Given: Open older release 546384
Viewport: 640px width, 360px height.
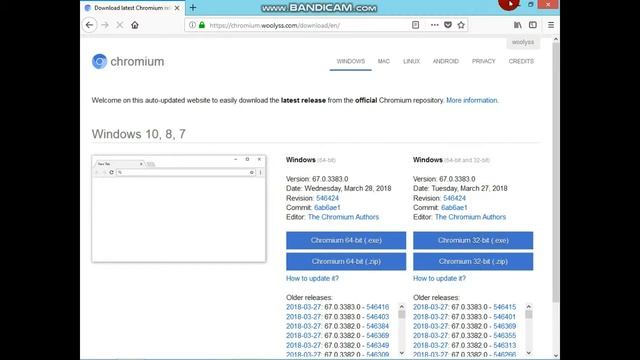Looking at the screenshot, I should [x=378, y=326].
